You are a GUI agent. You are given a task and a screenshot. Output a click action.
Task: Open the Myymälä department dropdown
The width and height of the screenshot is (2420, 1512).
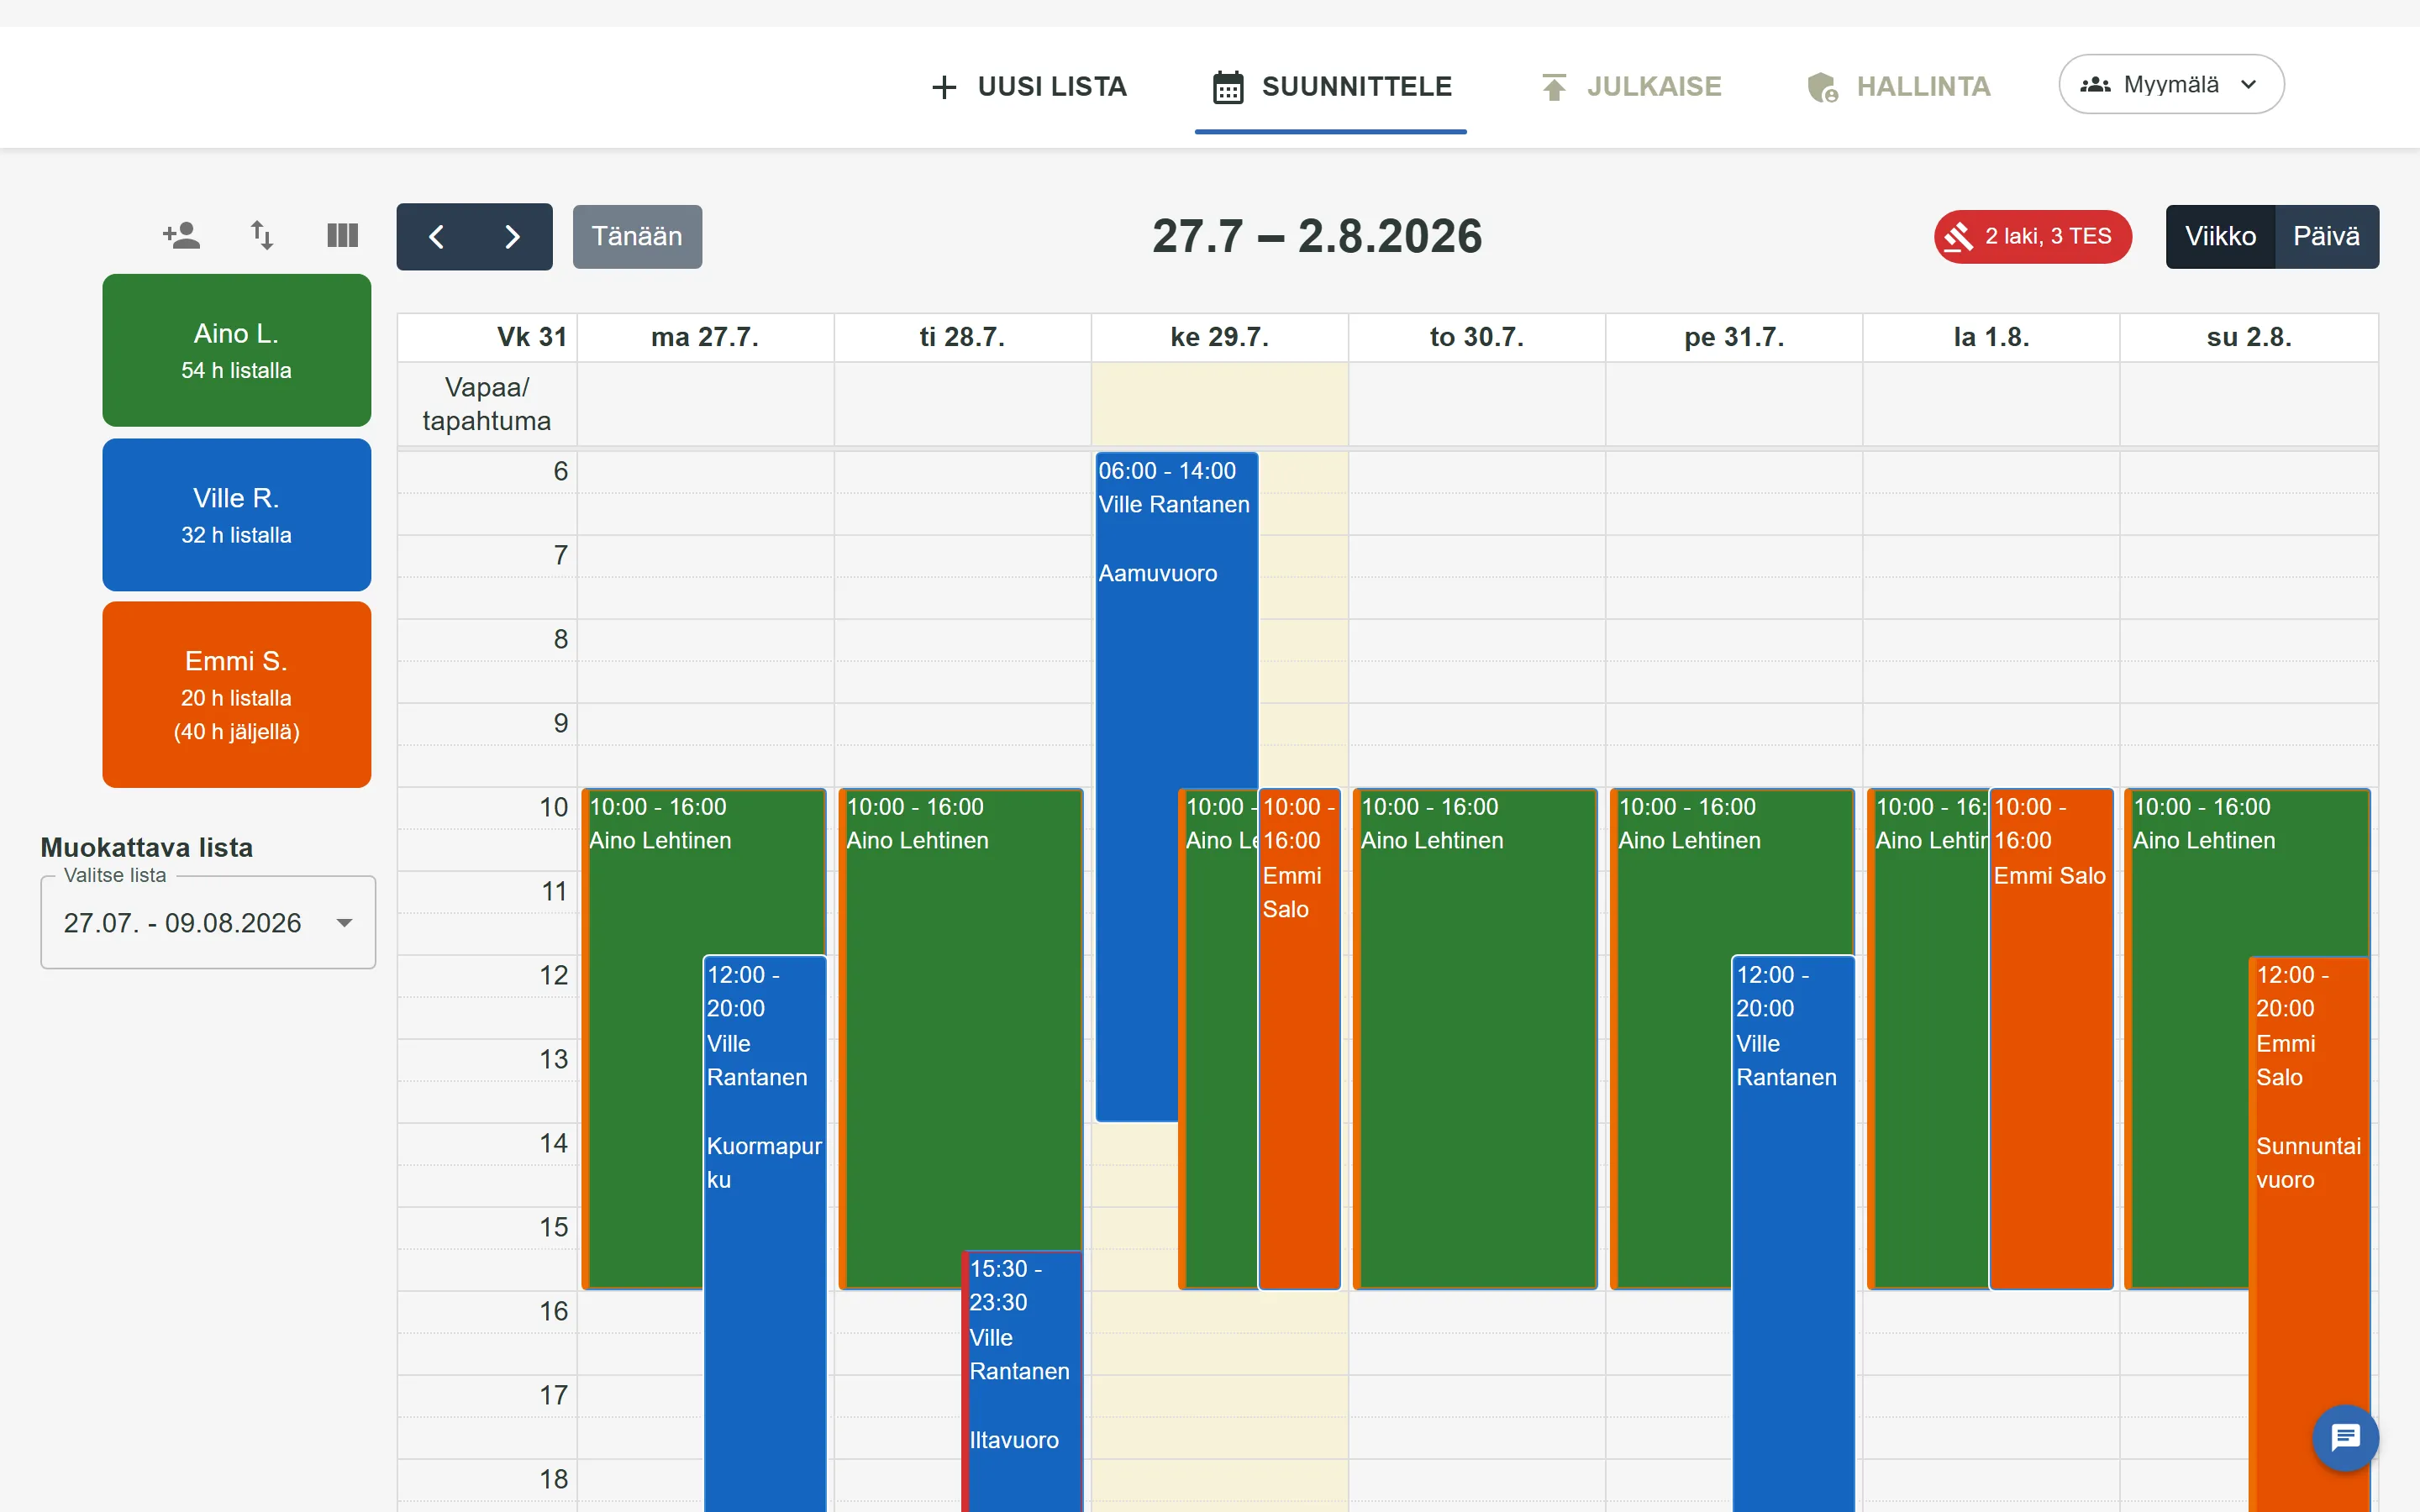(2171, 84)
